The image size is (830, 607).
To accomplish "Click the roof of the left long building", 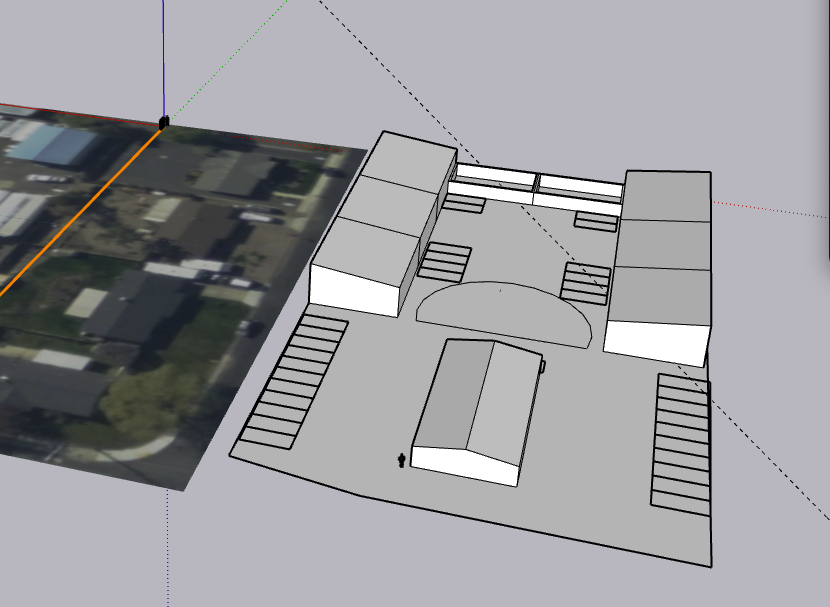I will tap(384, 200).
